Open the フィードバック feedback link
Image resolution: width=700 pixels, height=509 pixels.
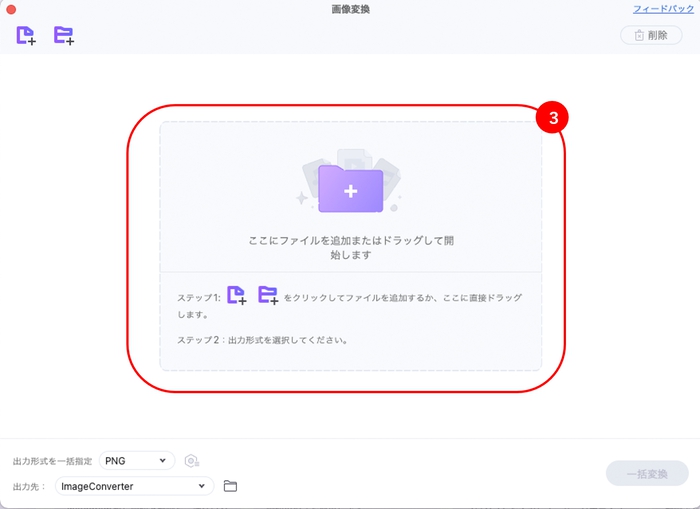click(x=663, y=9)
